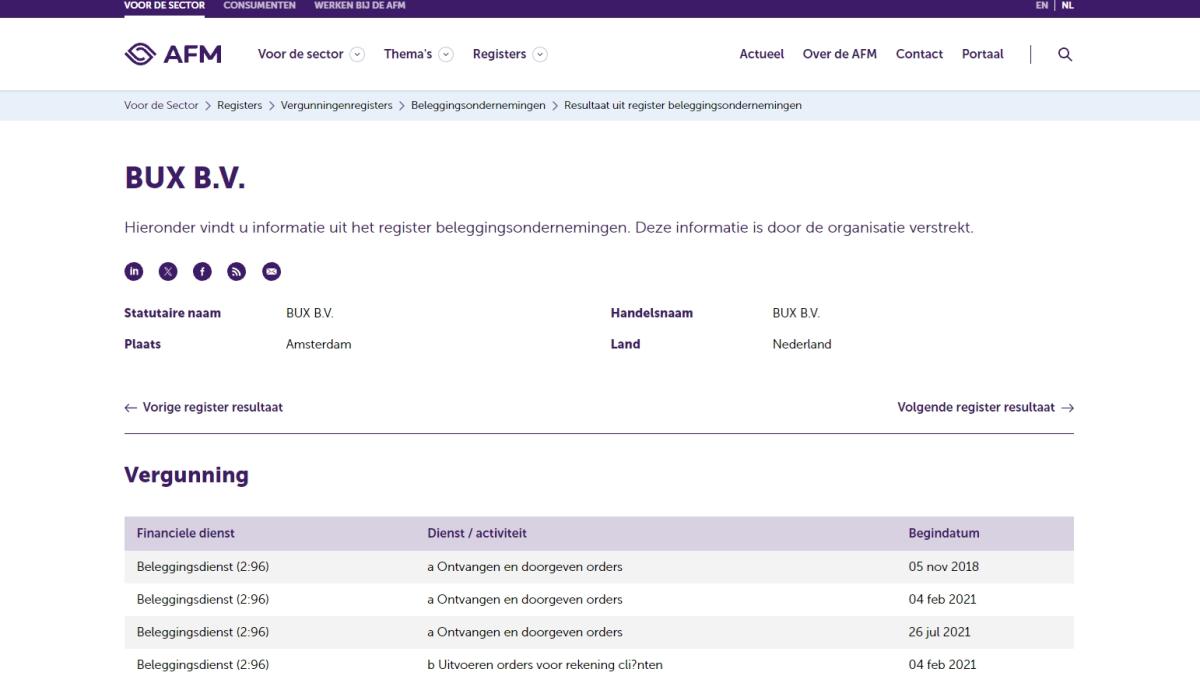Image resolution: width=1200 pixels, height=676 pixels.
Task: Open the search magnifier icon
Action: 1065,54
